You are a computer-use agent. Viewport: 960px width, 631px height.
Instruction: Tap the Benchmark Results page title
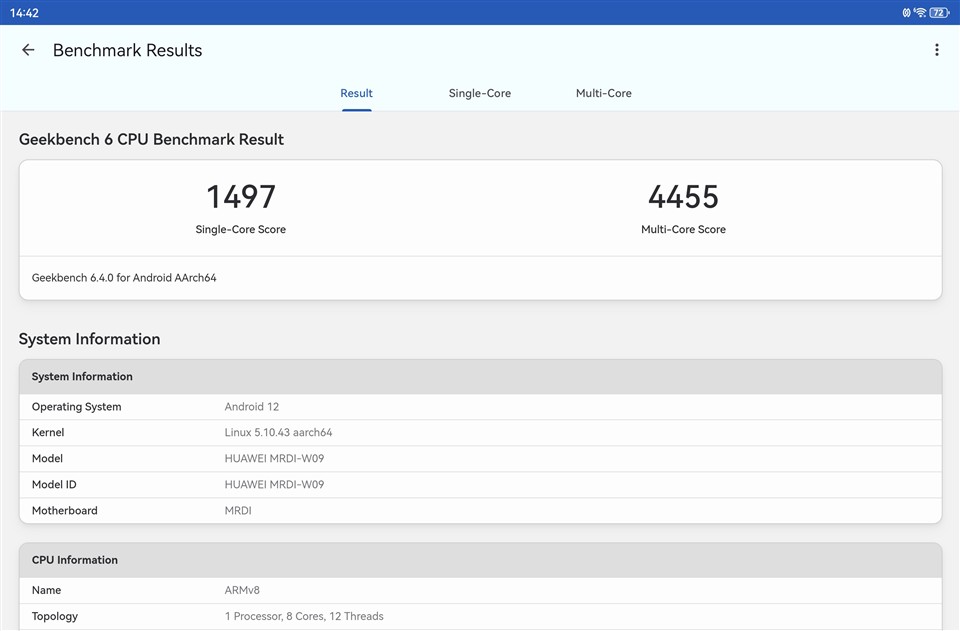click(127, 50)
